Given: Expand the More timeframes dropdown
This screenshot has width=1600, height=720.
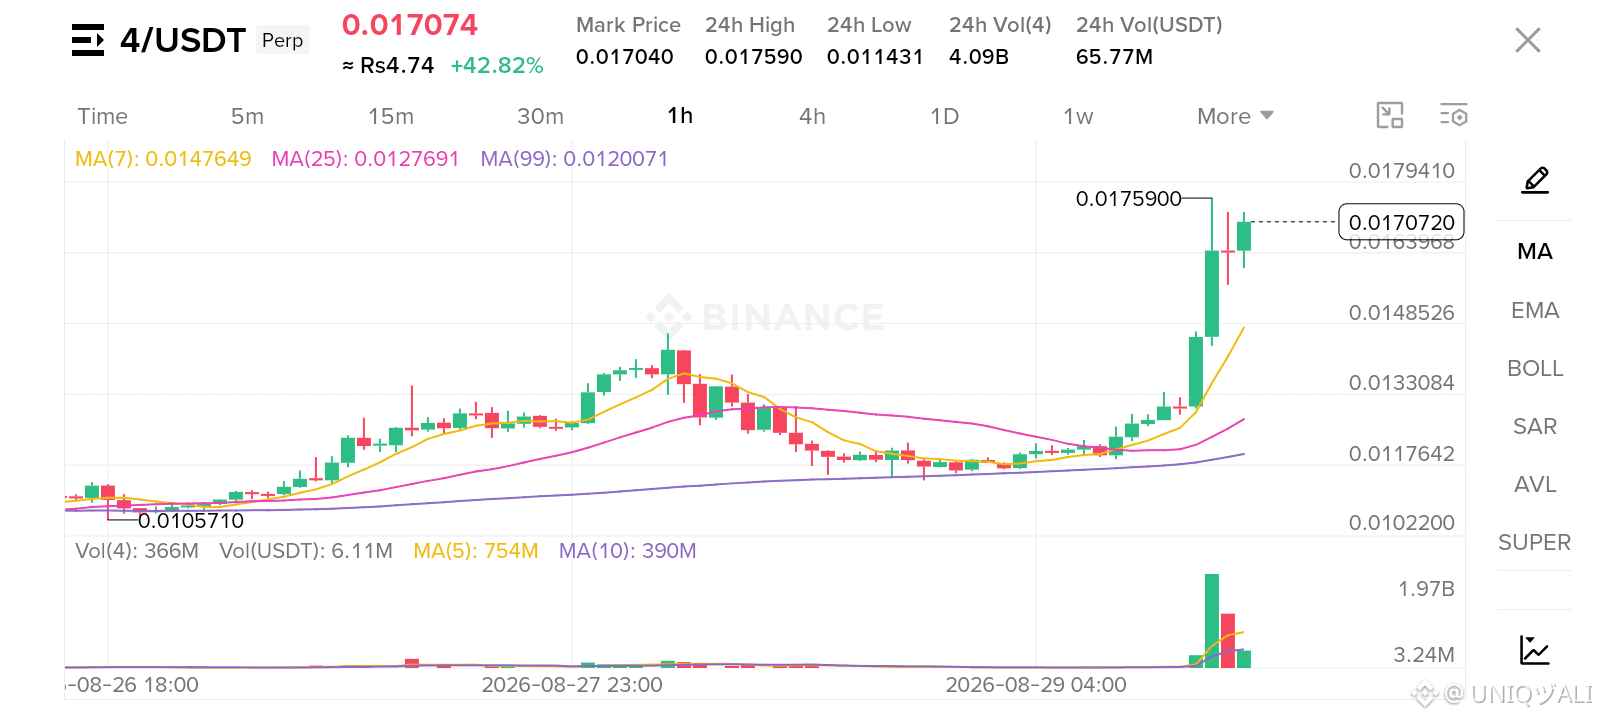Looking at the screenshot, I should 1235,116.
